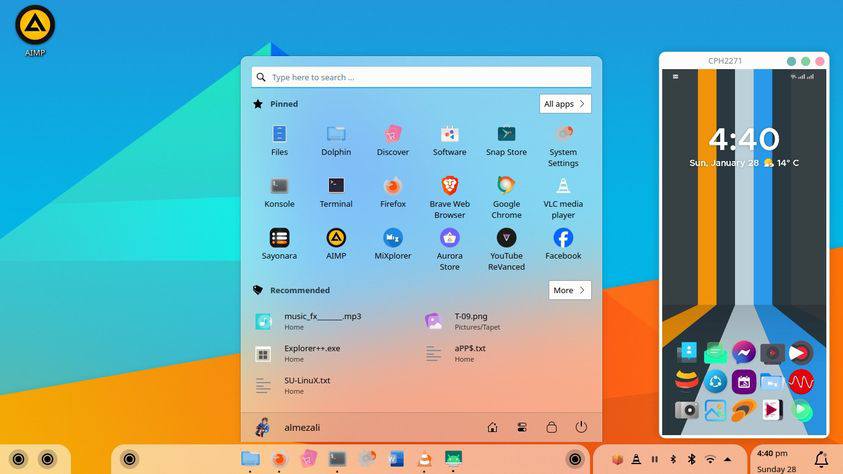The image size is (843, 474).
Task: Click the VLC cone in the taskbar
Action: point(425,458)
